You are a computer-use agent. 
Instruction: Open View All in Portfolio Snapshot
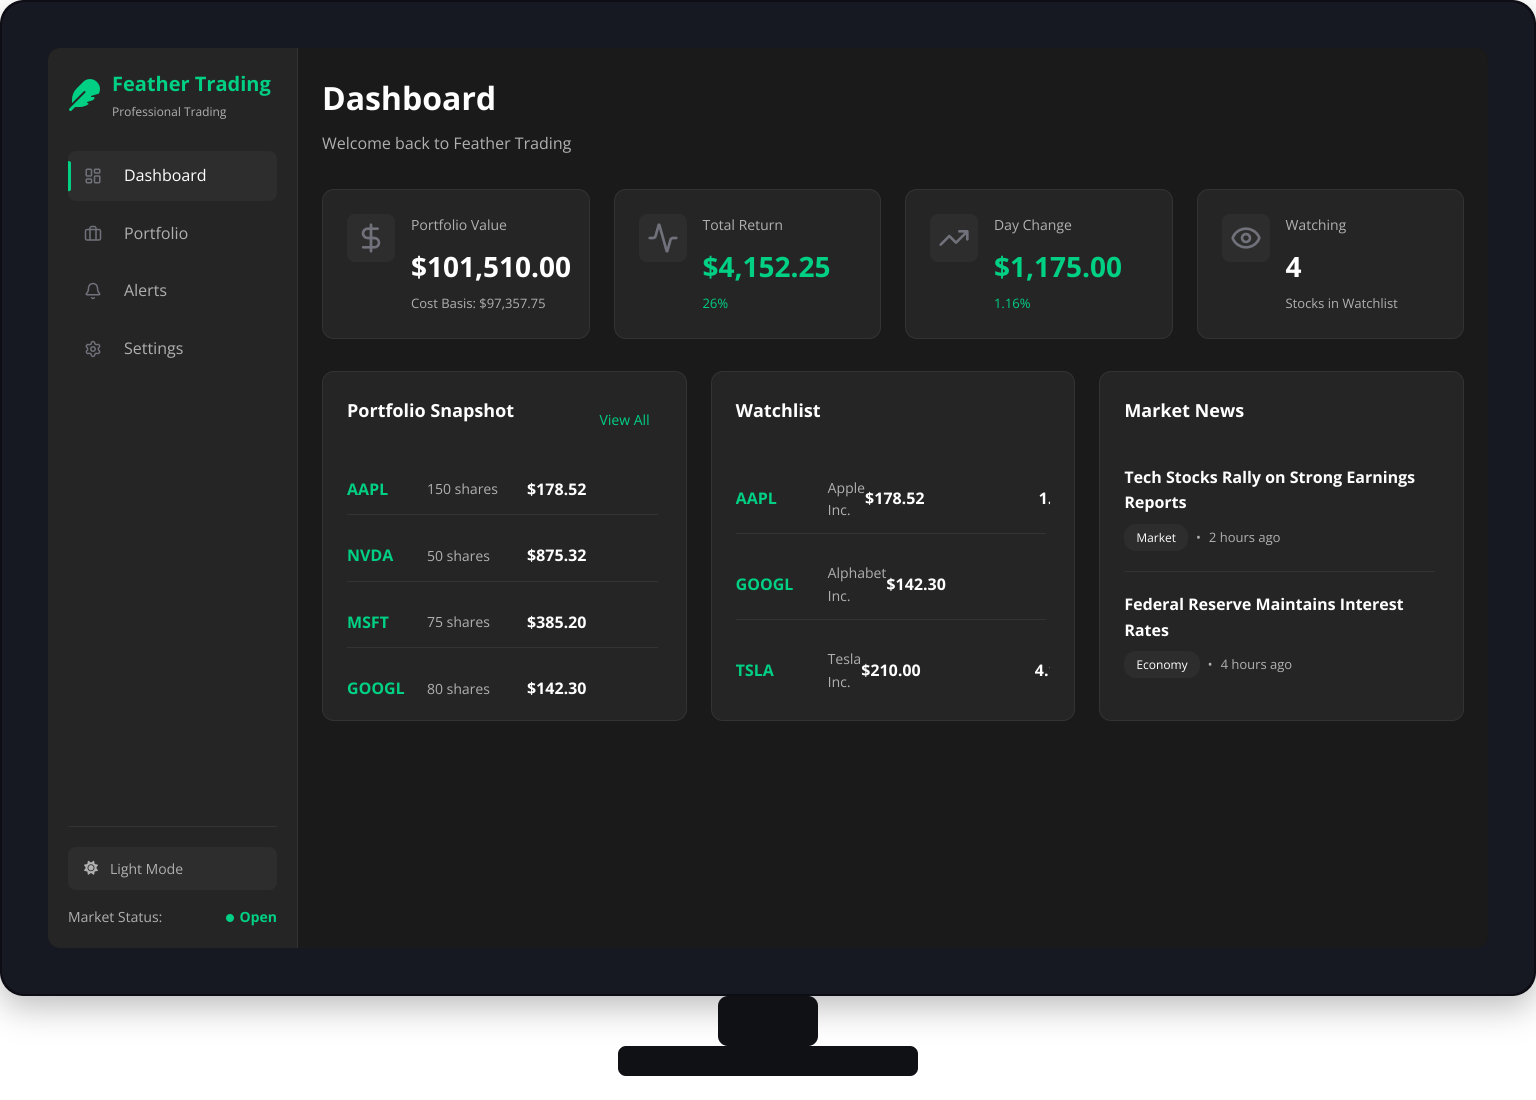[624, 420]
